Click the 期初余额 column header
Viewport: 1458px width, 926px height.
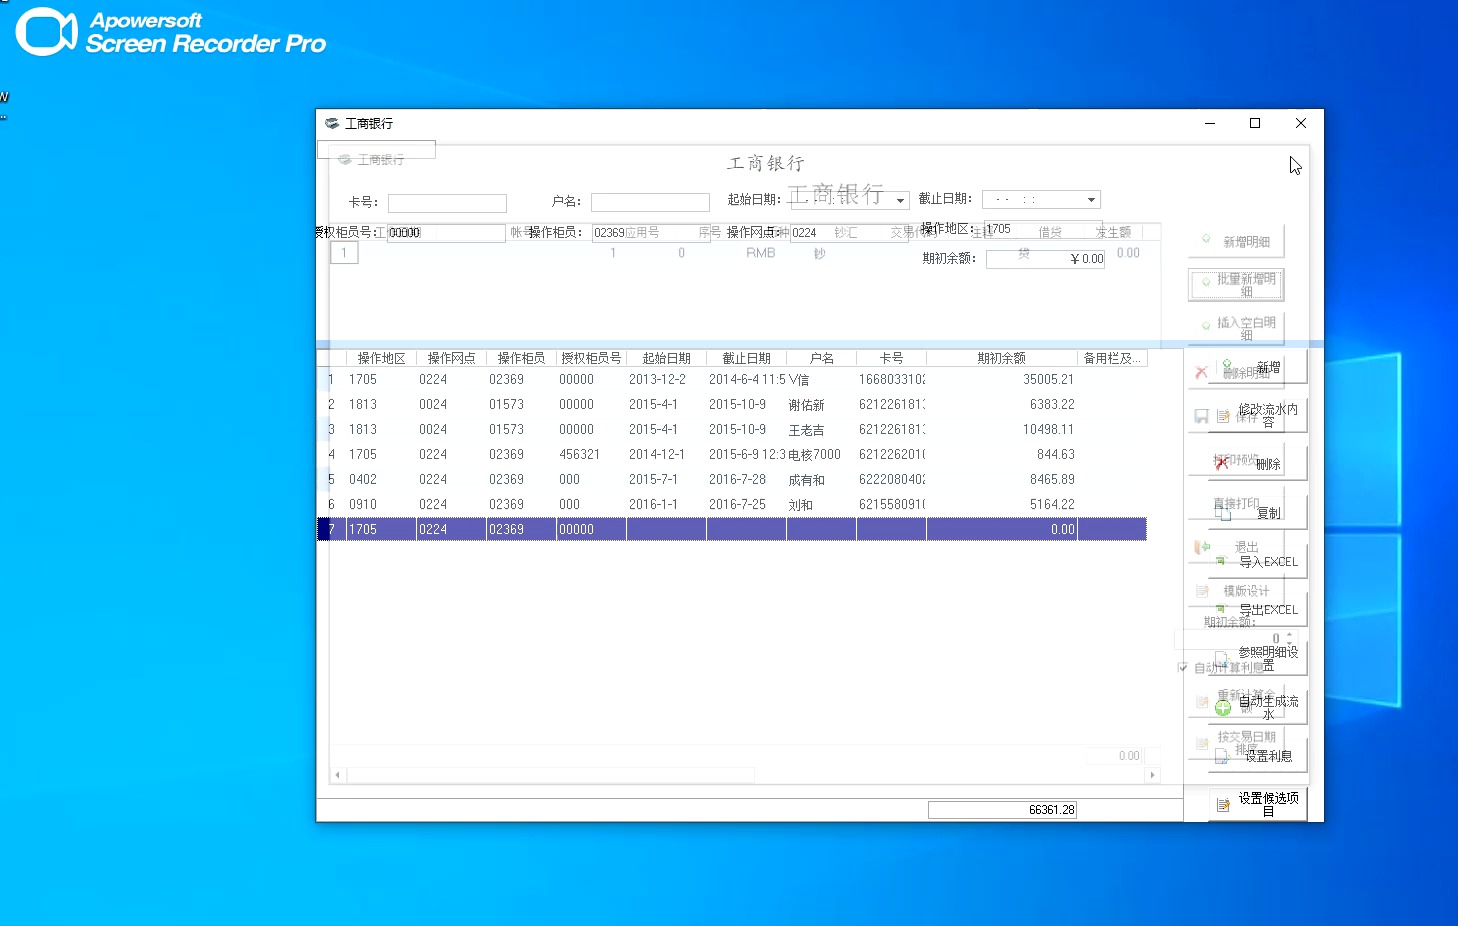click(1002, 358)
